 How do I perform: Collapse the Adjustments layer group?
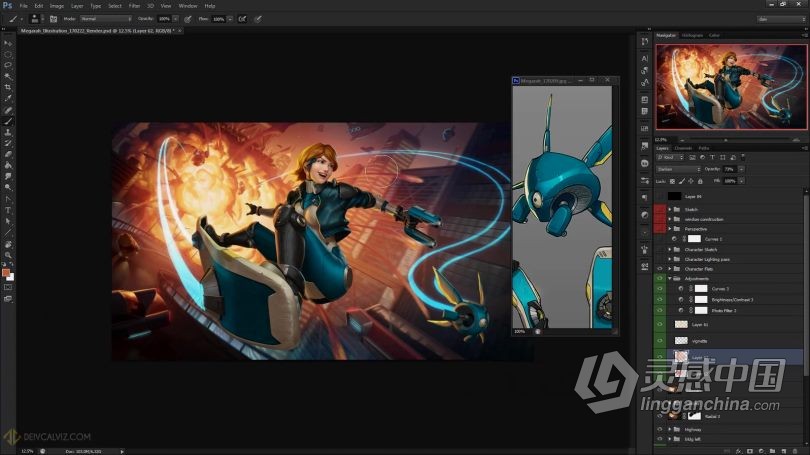click(x=670, y=278)
